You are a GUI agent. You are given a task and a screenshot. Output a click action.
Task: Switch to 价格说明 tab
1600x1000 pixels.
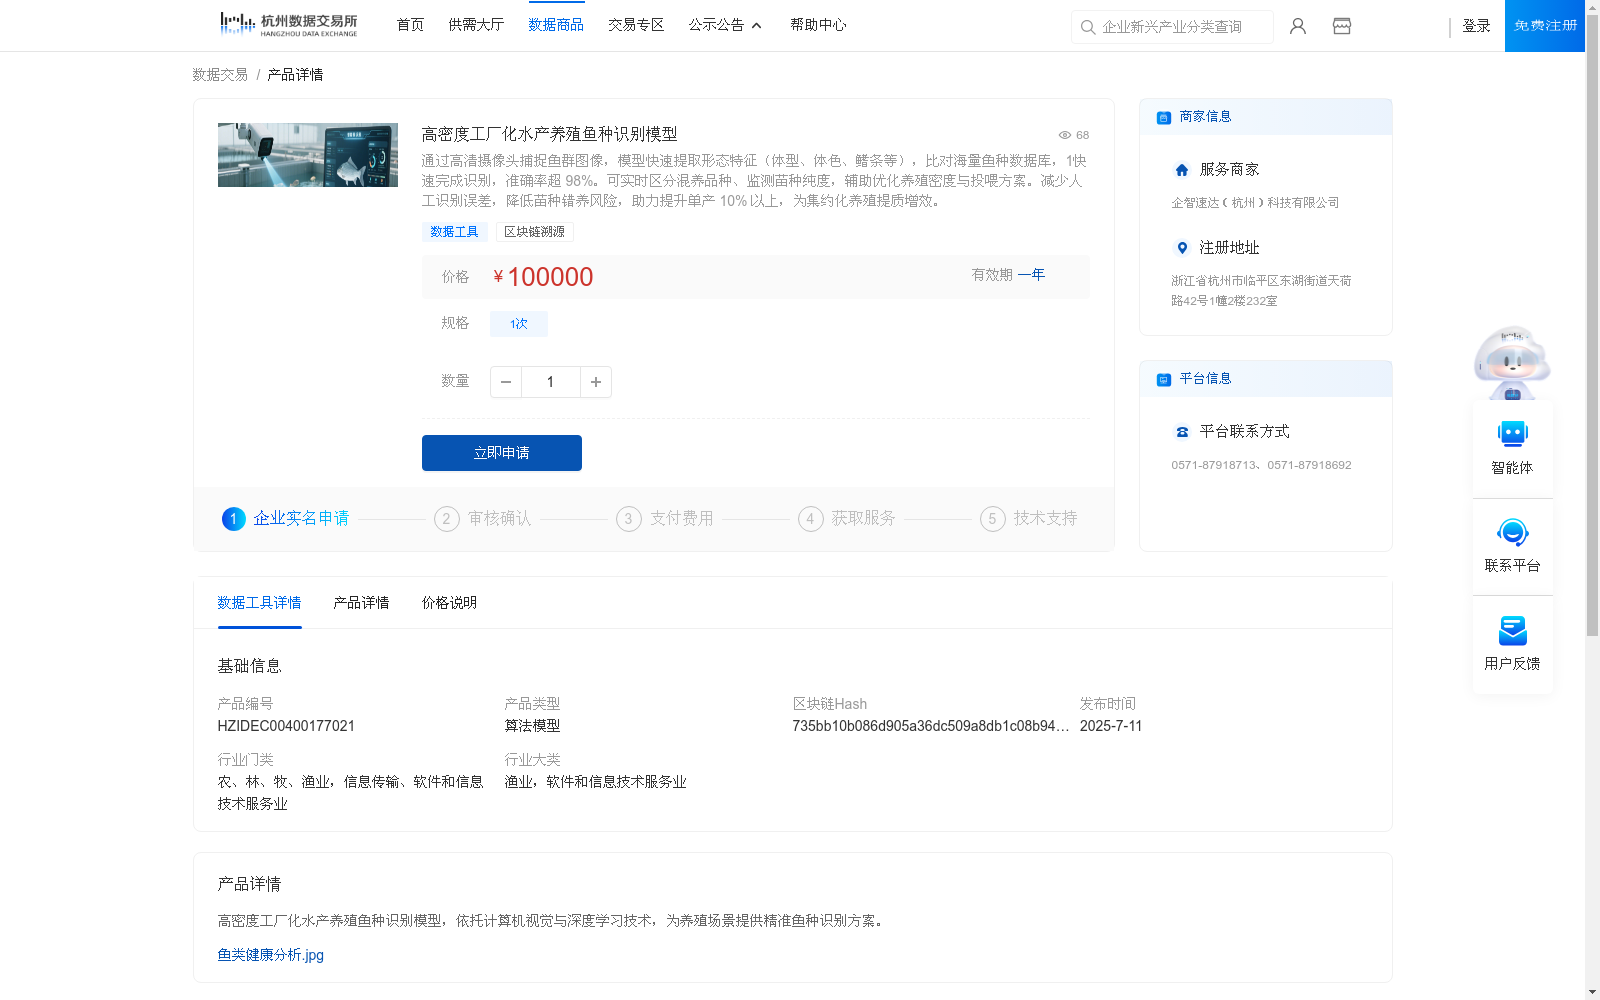(x=449, y=603)
